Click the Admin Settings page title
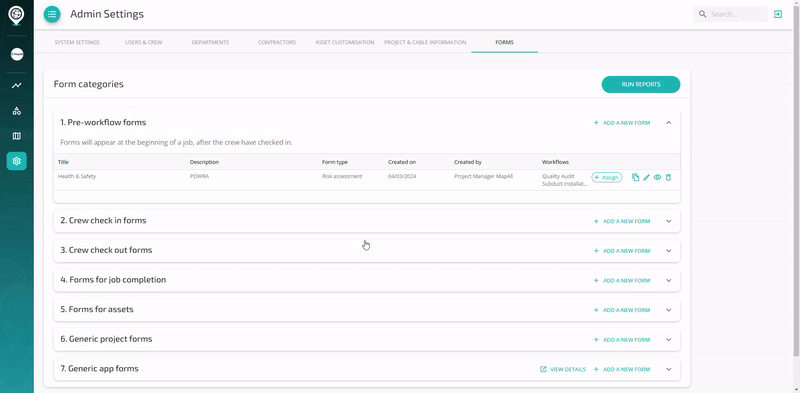800x393 pixels. 107,14
